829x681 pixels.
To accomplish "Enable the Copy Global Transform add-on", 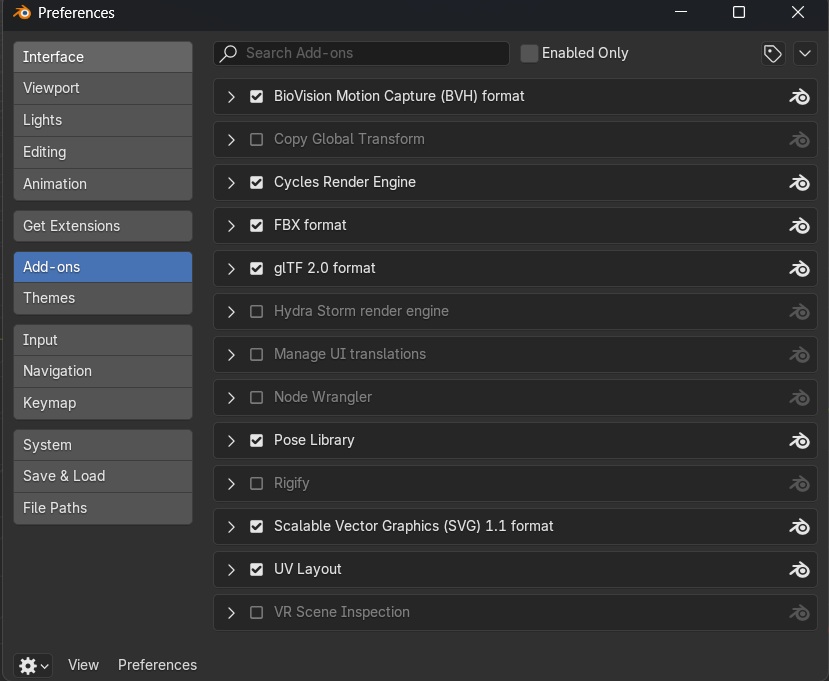I will click(x=256, y=140).
